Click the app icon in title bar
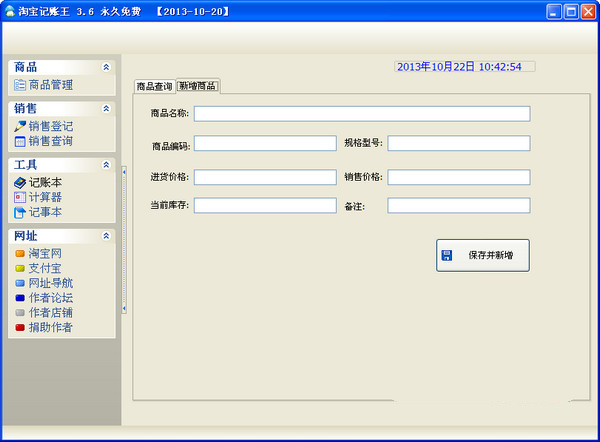The height and width of the screenshot is (442, 600). 10,11
